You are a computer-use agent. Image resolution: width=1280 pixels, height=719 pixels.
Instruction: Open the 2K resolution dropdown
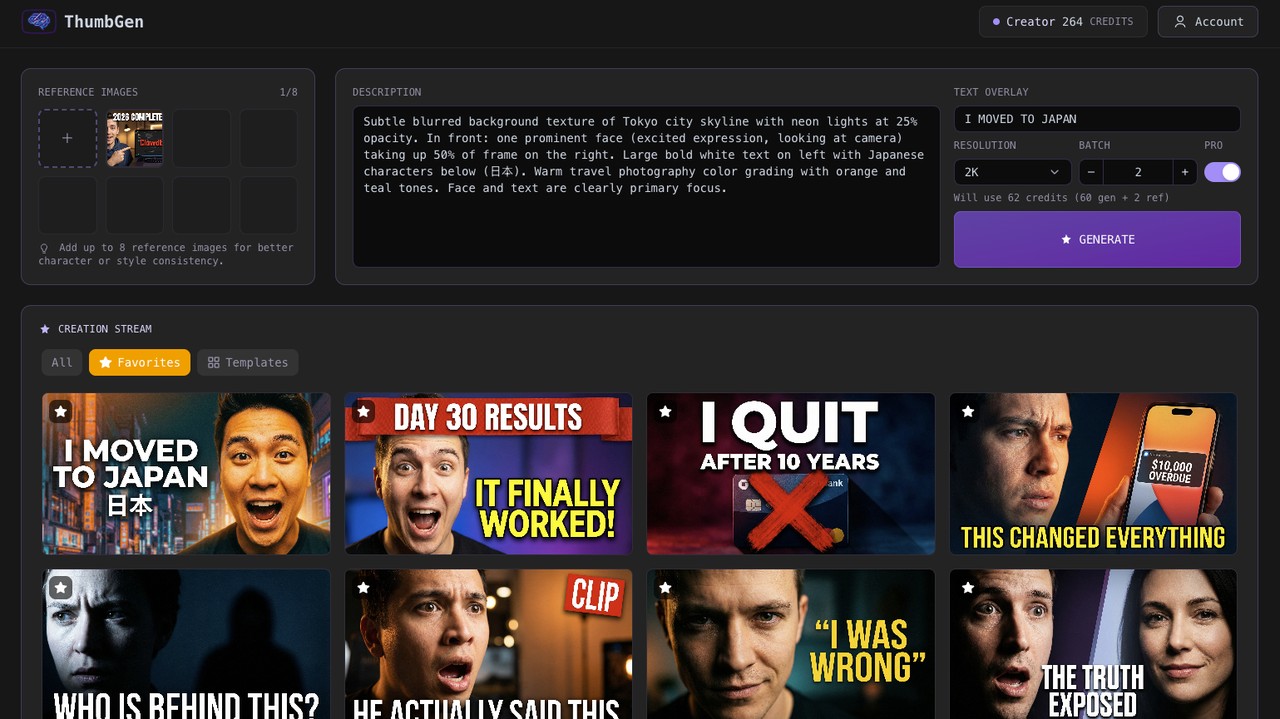[x=1011, y=172]
